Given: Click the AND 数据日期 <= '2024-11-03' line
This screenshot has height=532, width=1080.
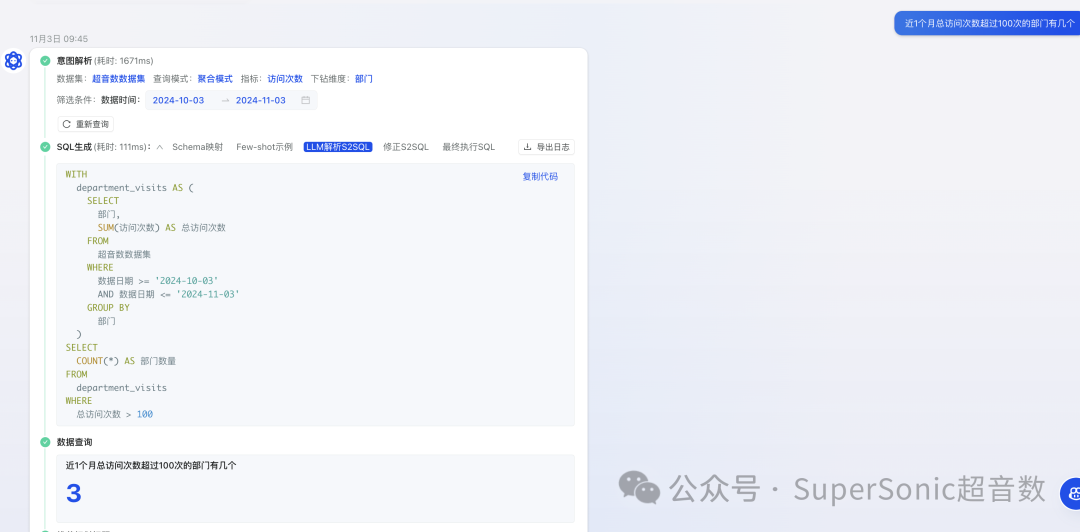Looking at the screenshot, I should tap(169, 294).
